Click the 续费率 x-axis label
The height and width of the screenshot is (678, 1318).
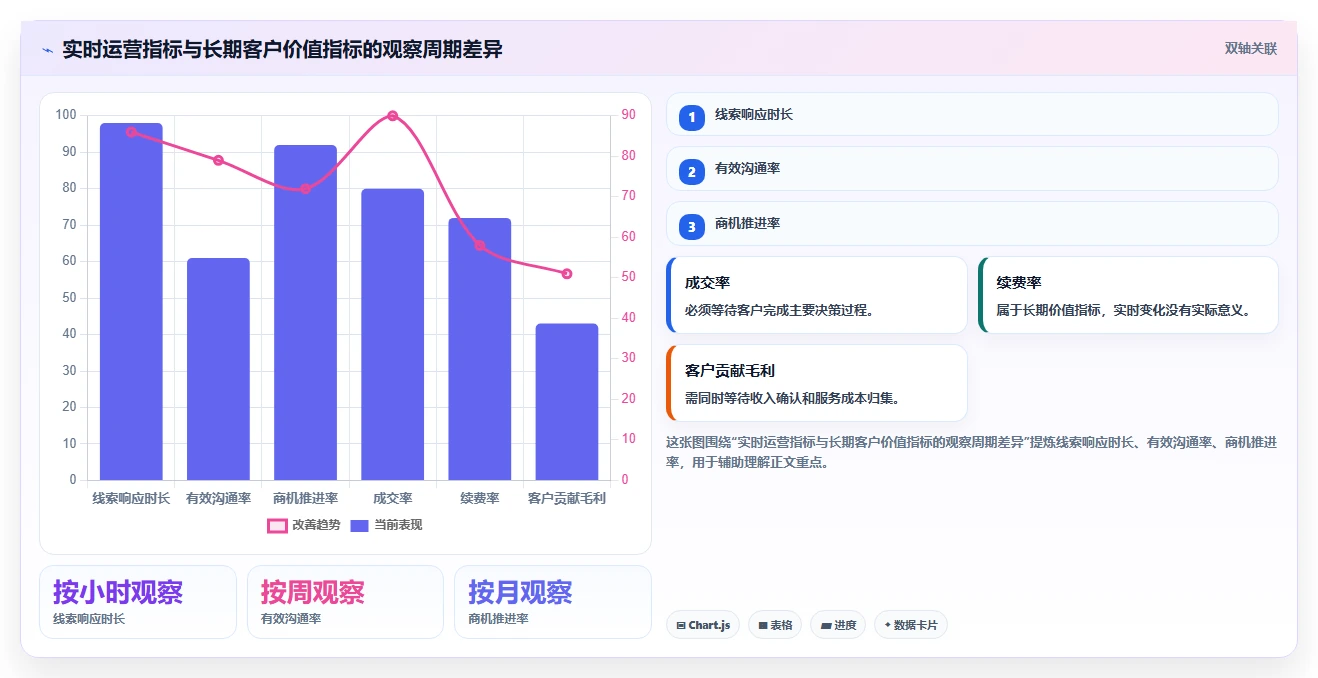(x=480, y=498)
